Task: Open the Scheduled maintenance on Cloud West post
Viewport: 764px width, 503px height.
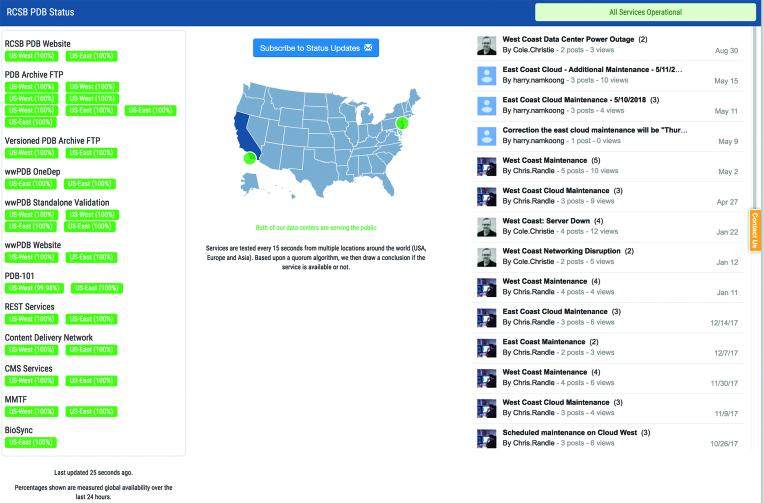Action: click(570, 432)
